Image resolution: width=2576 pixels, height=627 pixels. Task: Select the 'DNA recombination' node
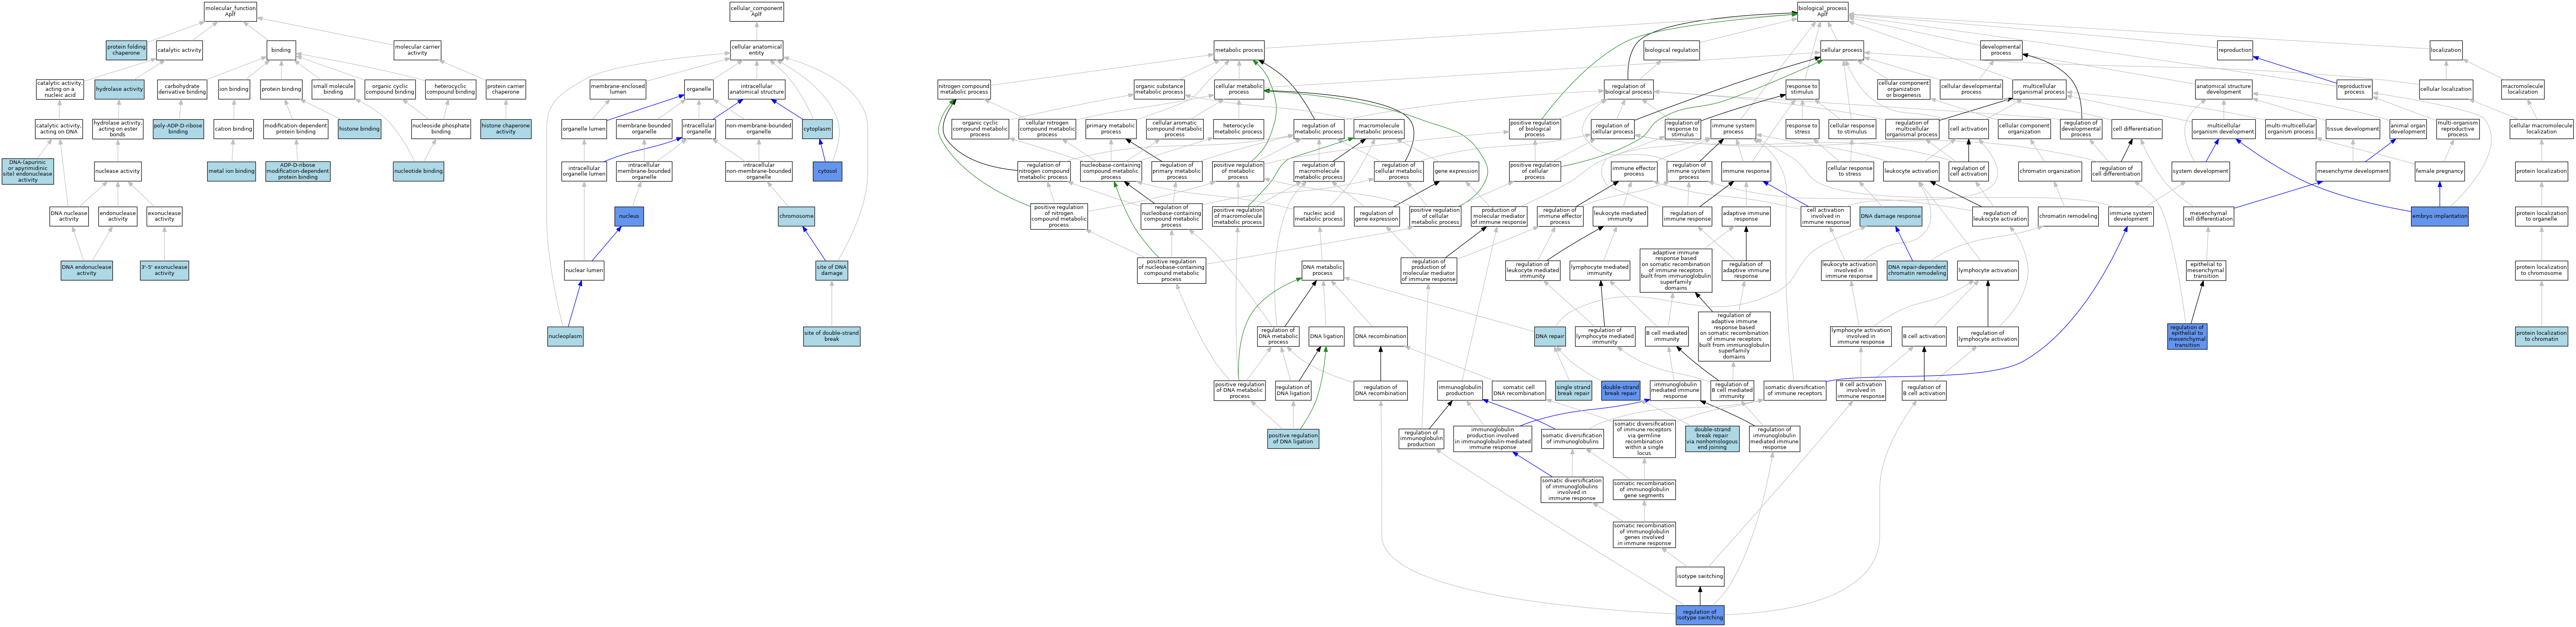1380,336
